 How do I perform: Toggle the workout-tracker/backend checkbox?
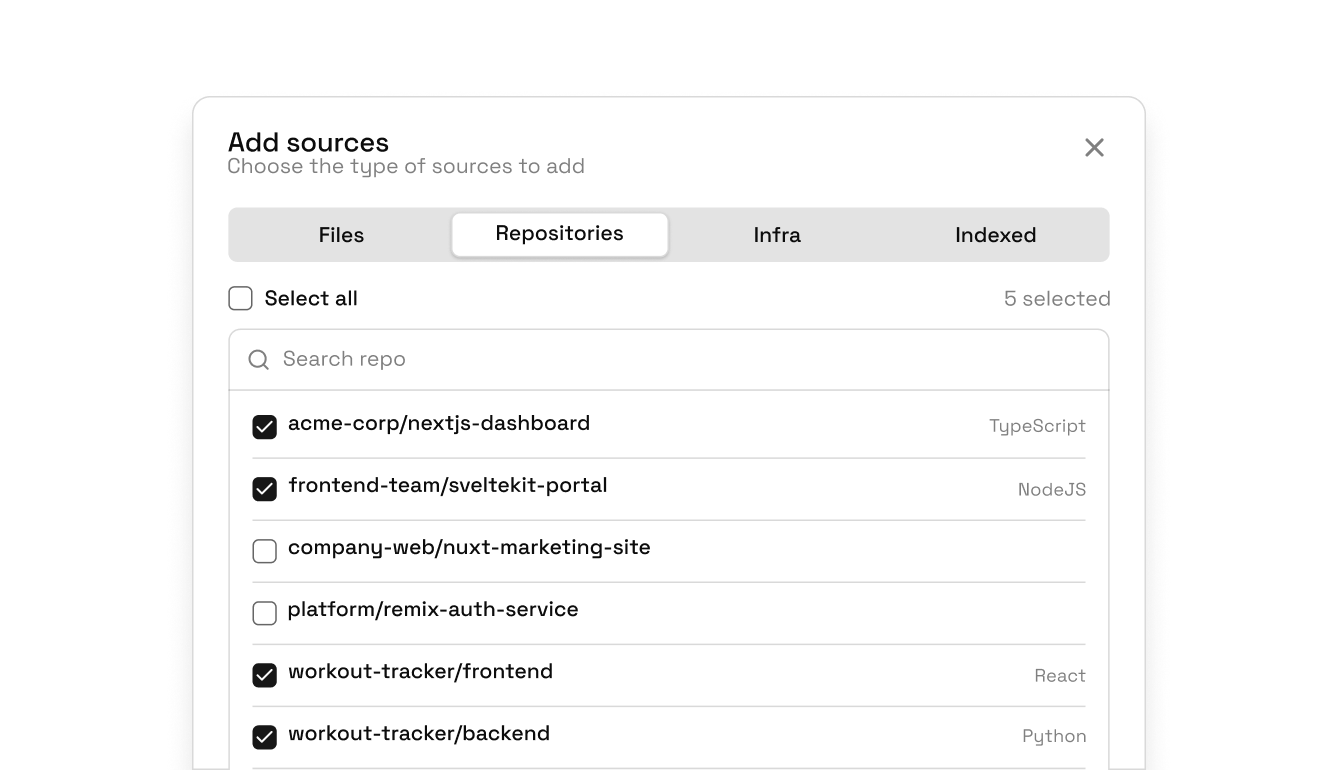click(x=264, y=737)
